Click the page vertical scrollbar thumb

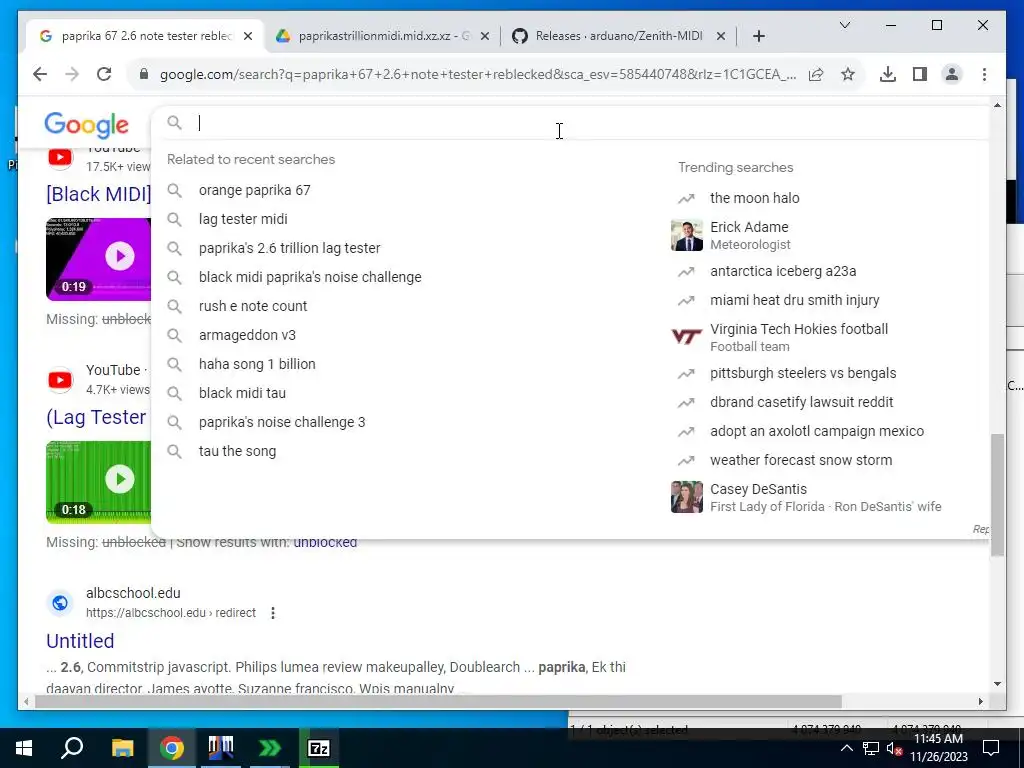pyautogui.click(x=997, y=495)
